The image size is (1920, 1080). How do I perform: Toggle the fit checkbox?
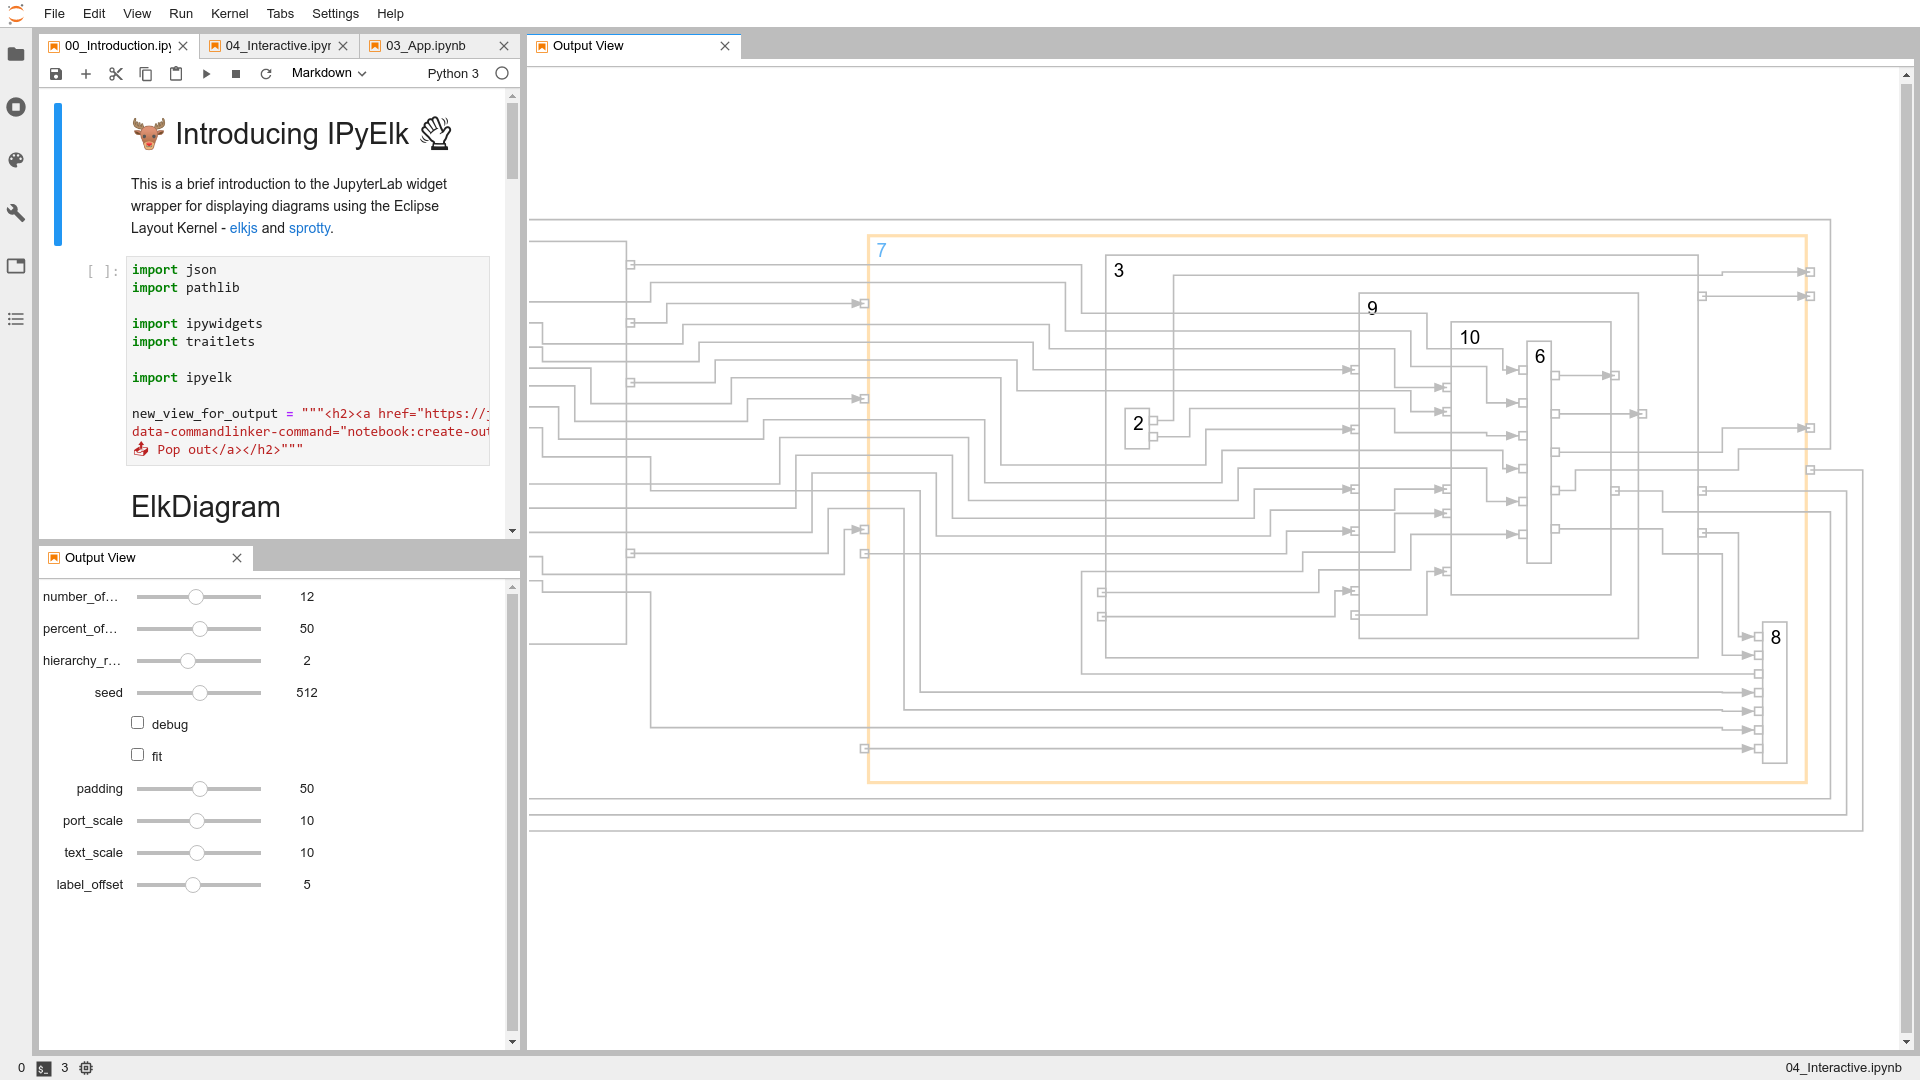point(138,755)
